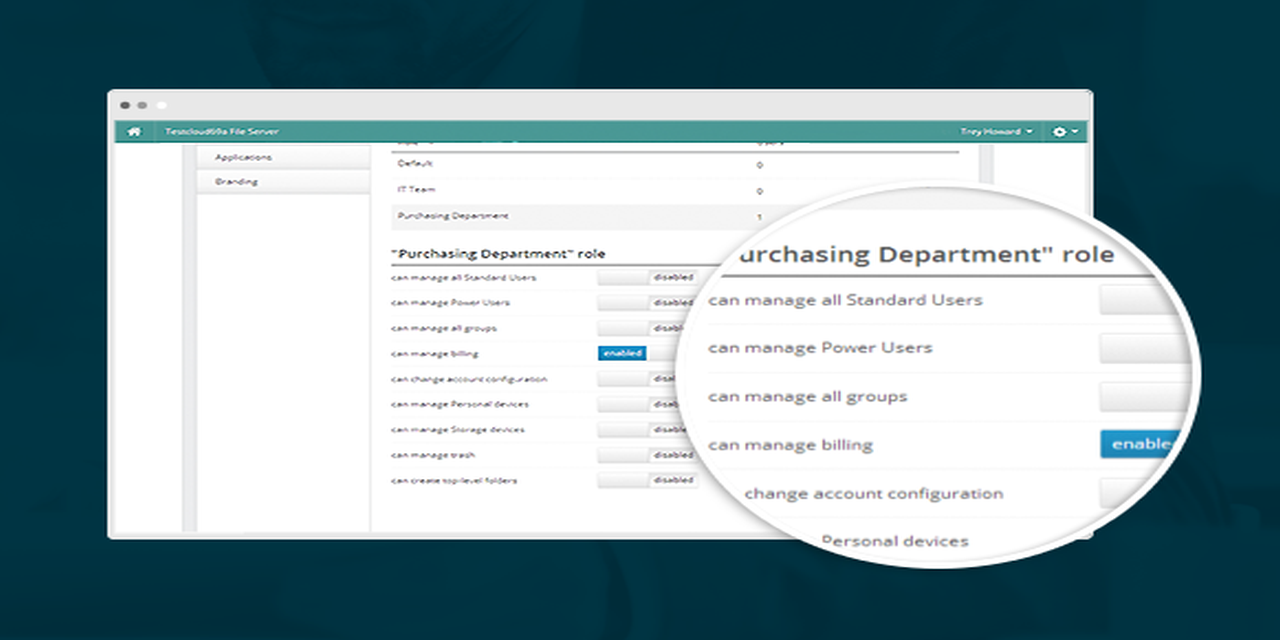Enable the "can manage trash" toggle

pyautogui.click(x=647, y=455)
